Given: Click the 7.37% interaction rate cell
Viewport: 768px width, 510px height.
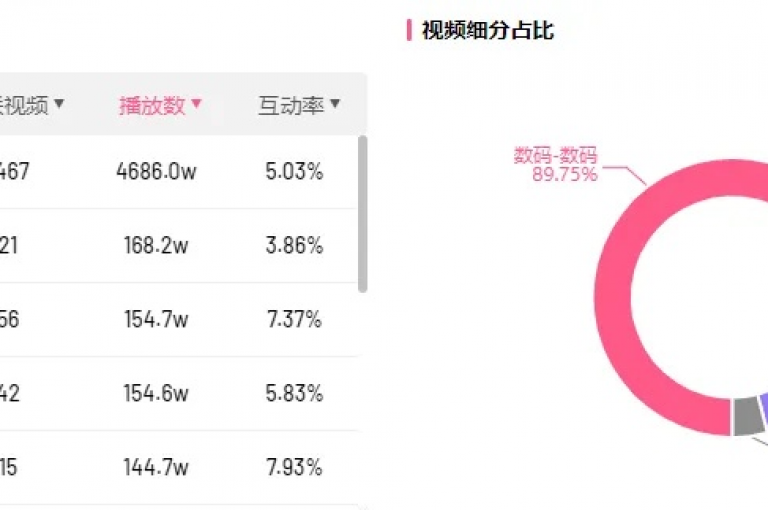Looking at the screenshot, I should 294,319.
